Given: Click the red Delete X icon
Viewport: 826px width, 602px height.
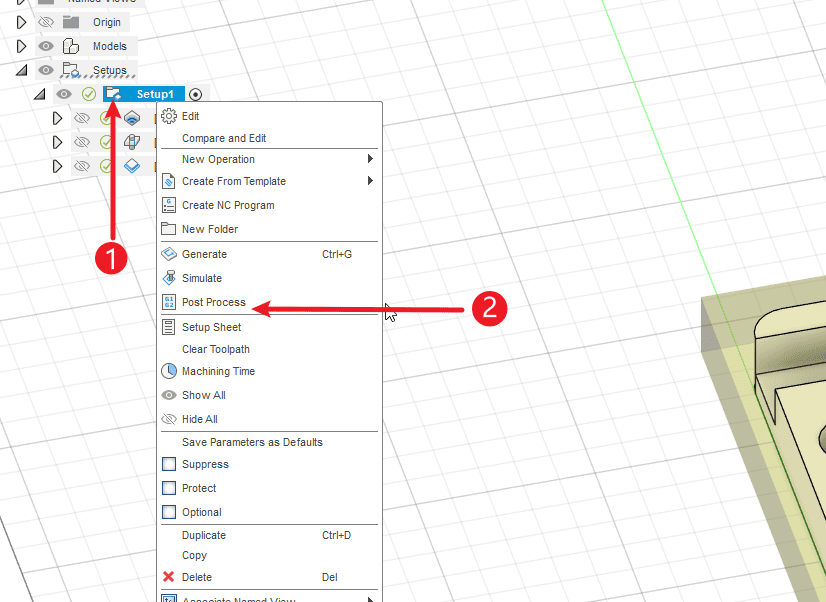Looking at the screenshot, I should [x=168, y=577].
